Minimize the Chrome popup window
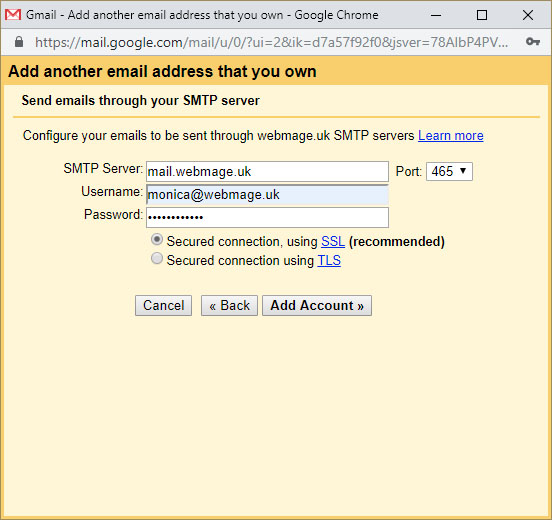552x520 pixels. [436, 15]
